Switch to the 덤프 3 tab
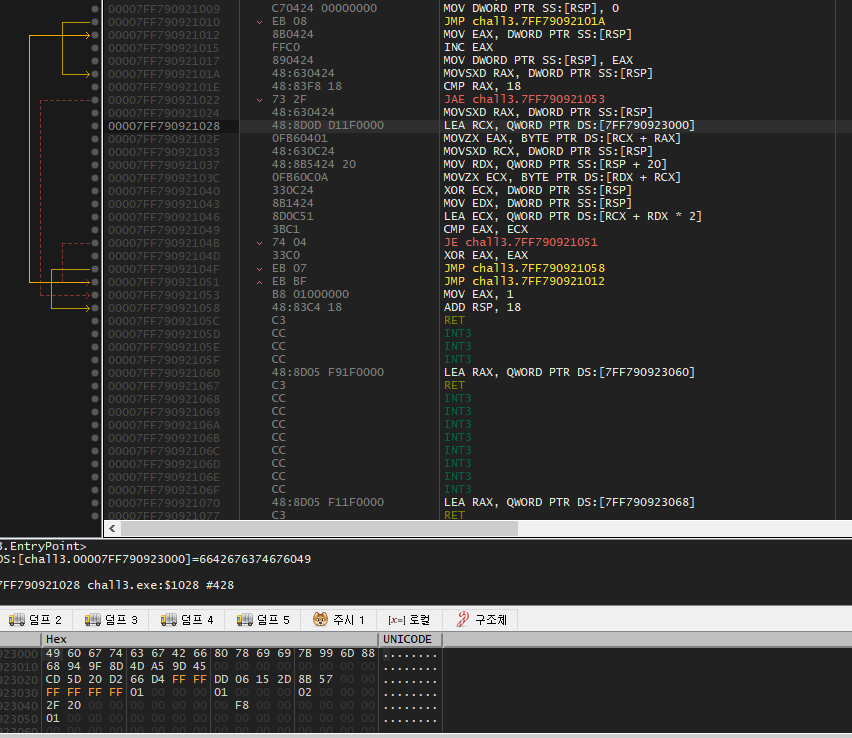 coord(110,619)
